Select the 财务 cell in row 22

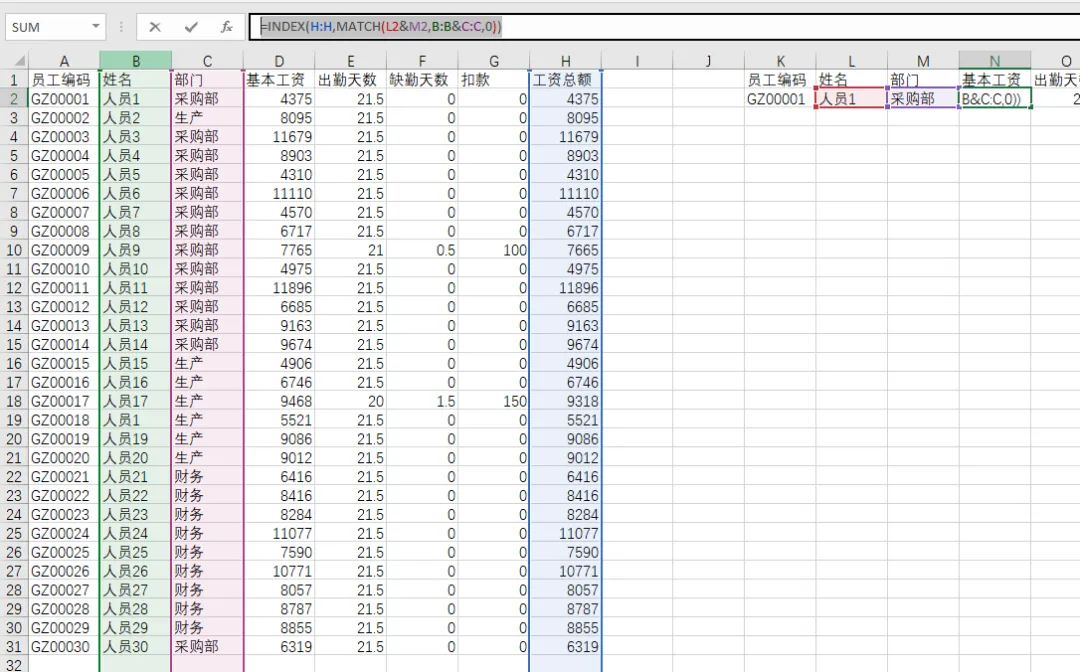[x=207, y=476]
